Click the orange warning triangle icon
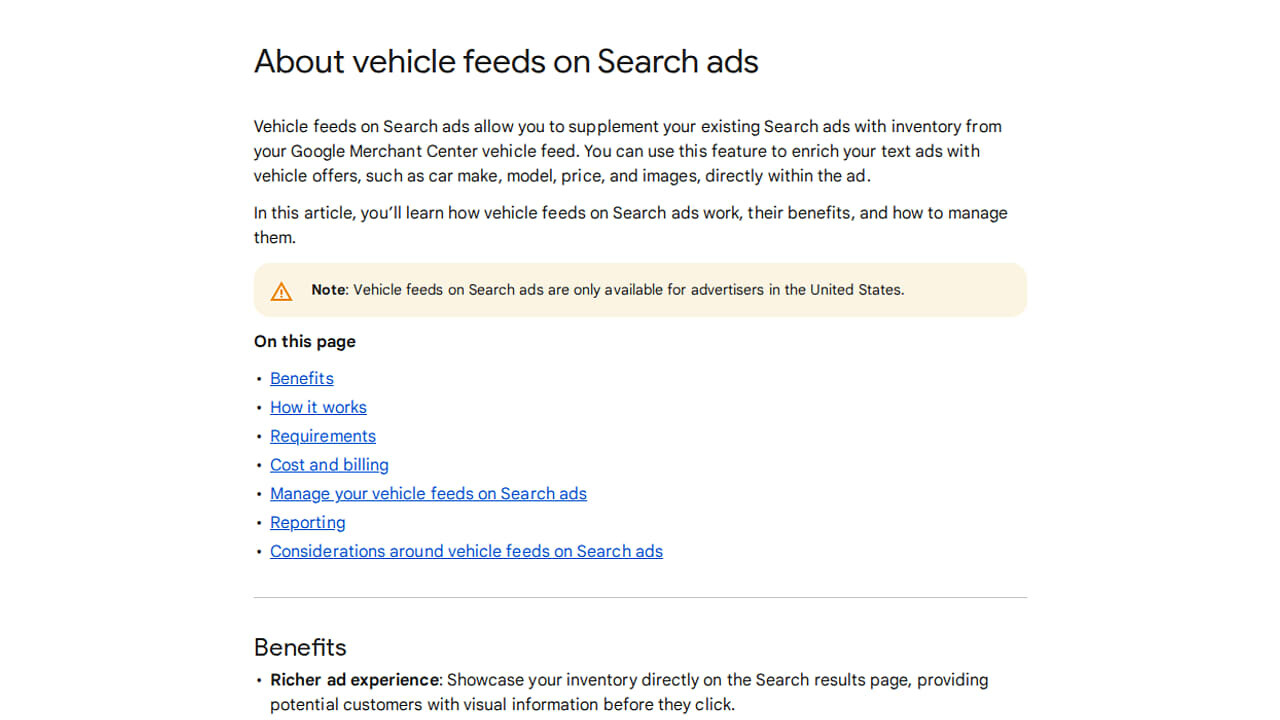 click(281, 291)
